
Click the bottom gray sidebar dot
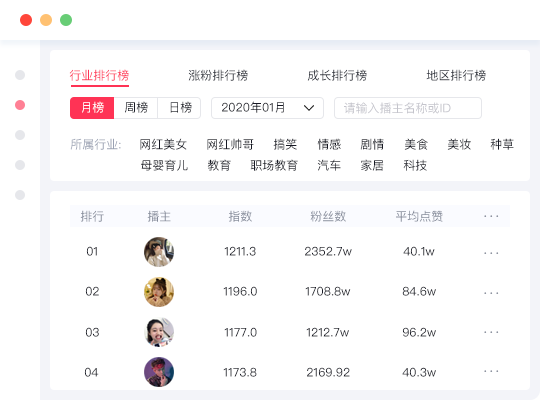tap(20, 195)
